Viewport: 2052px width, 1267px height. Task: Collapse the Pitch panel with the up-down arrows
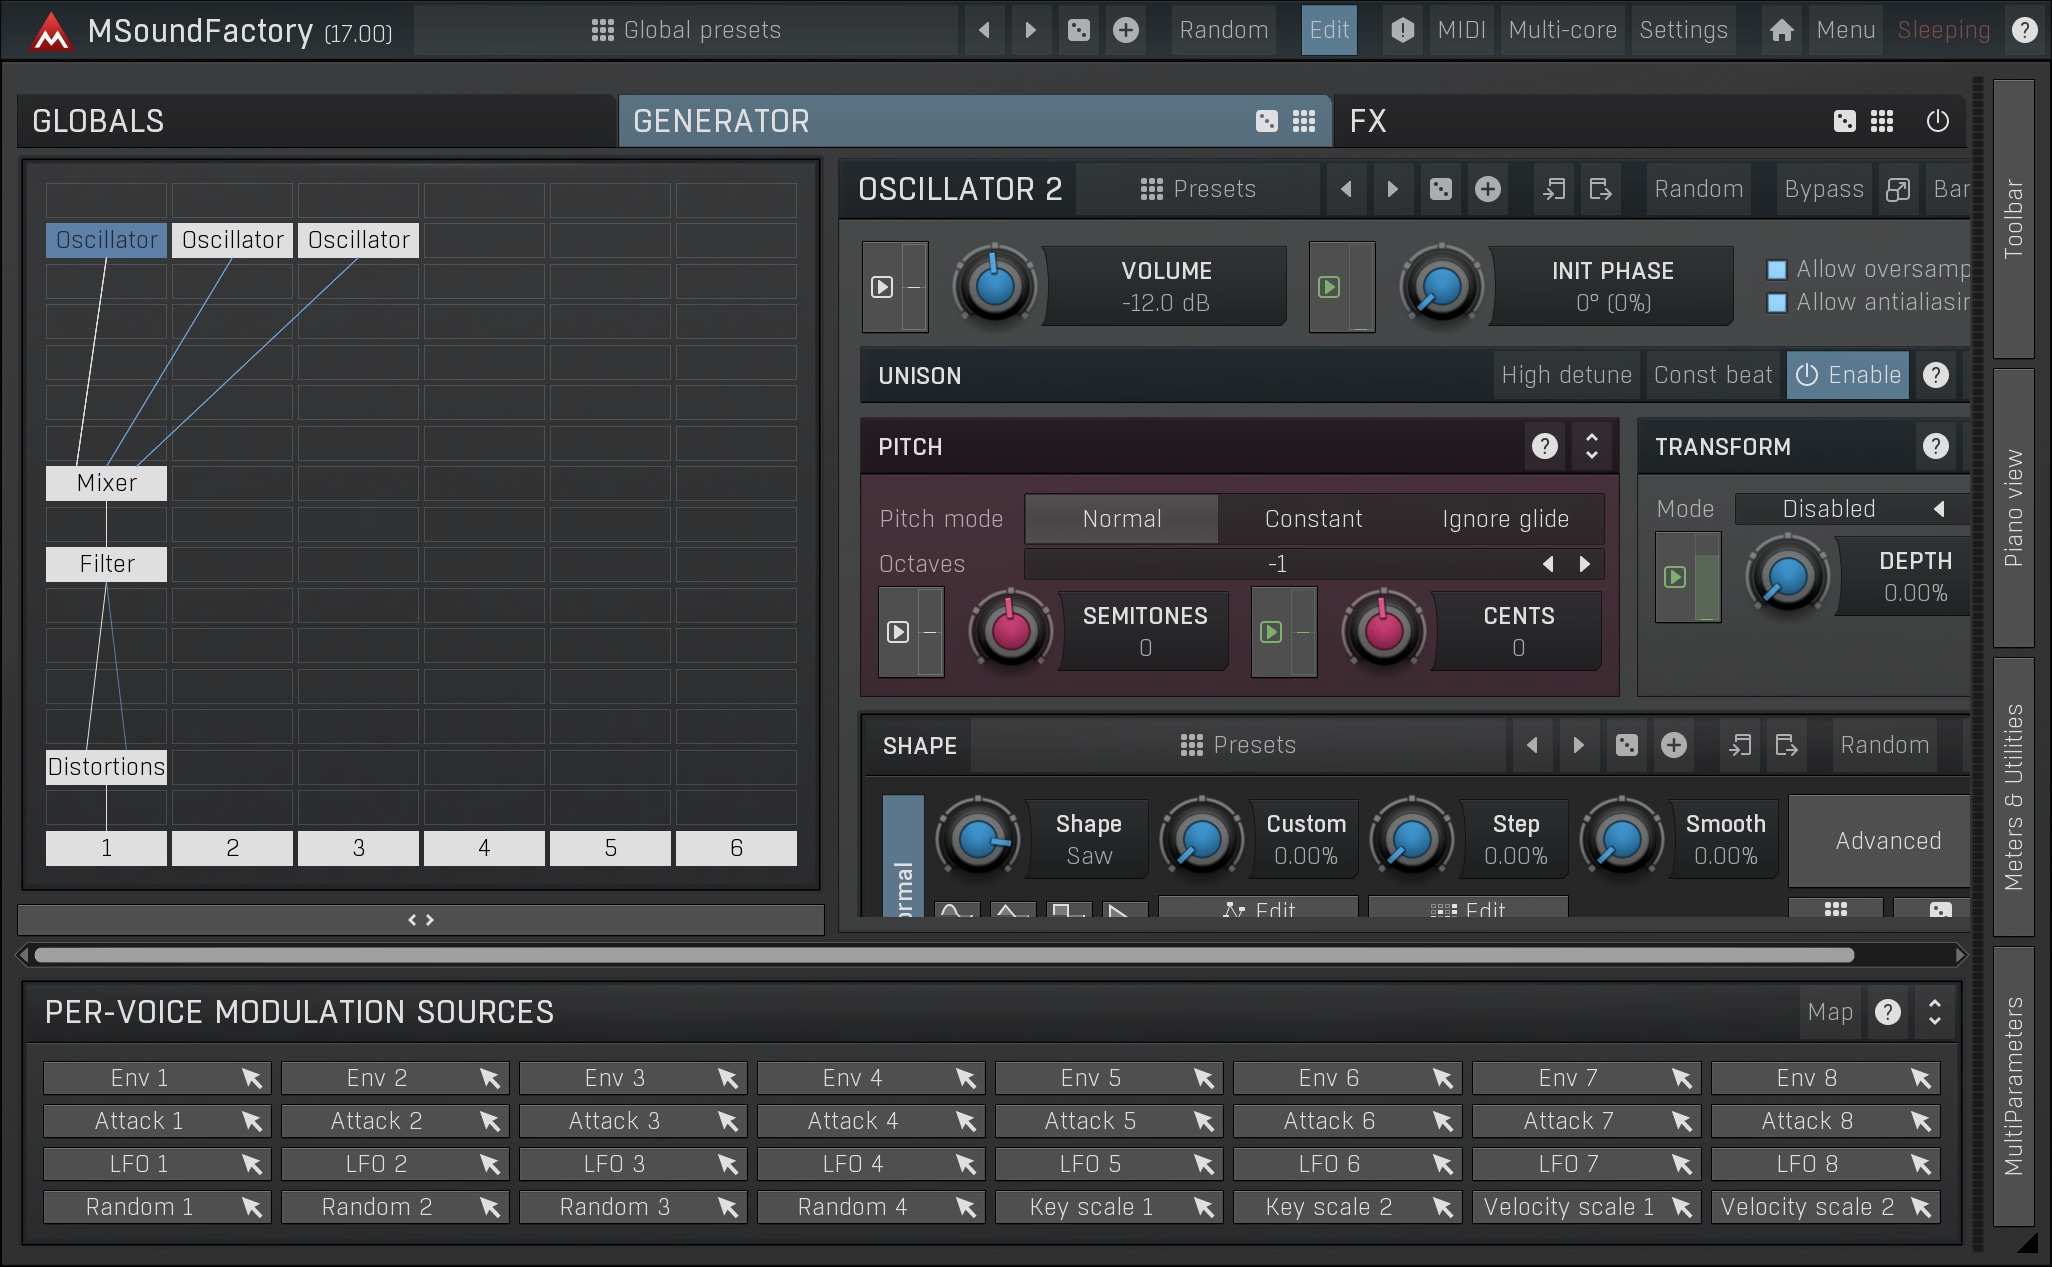pyautogui.click(x=1591, y=446)
